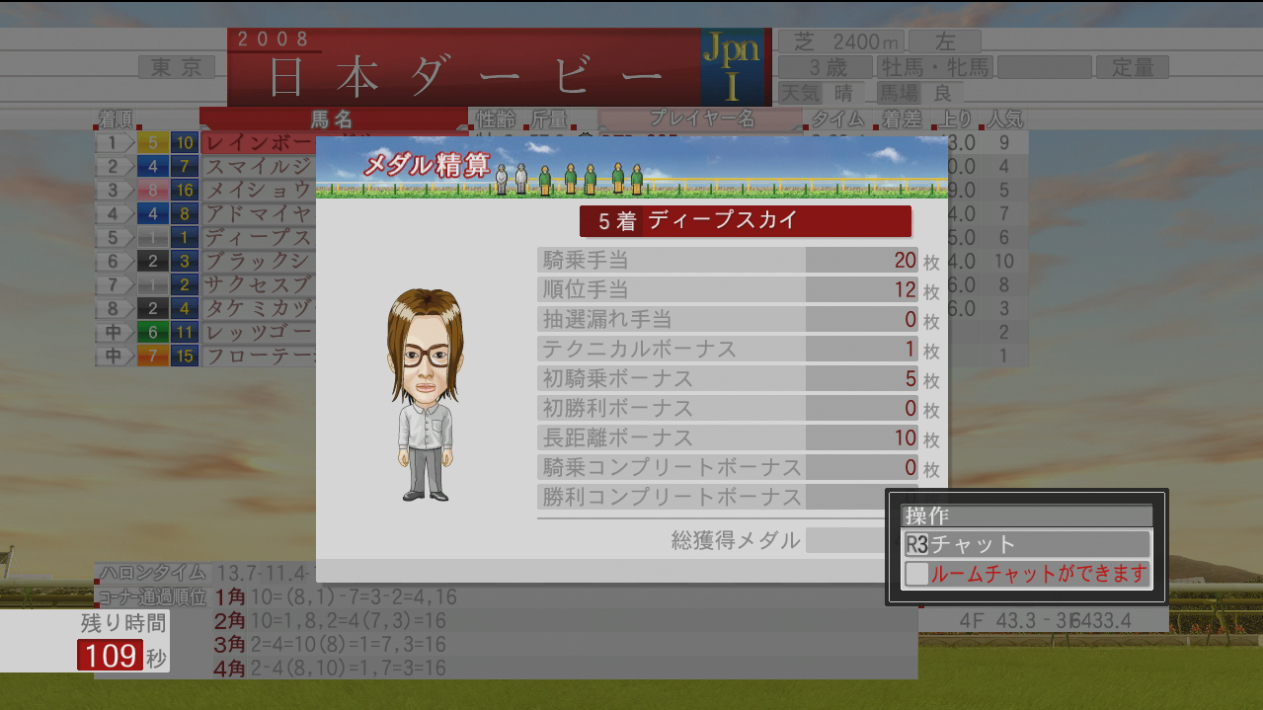Click the red 109 remaining seconds counter
The width and height of the screenshot is (1263, 710).
coord(111,656)
